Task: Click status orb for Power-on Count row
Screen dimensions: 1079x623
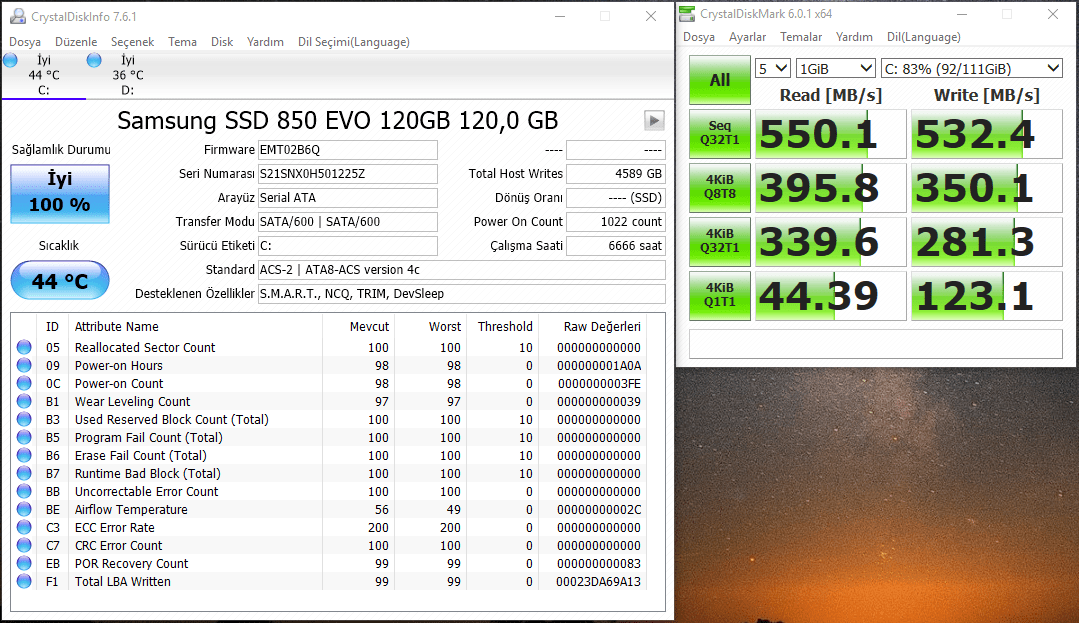Action: [x=24, y=383]
